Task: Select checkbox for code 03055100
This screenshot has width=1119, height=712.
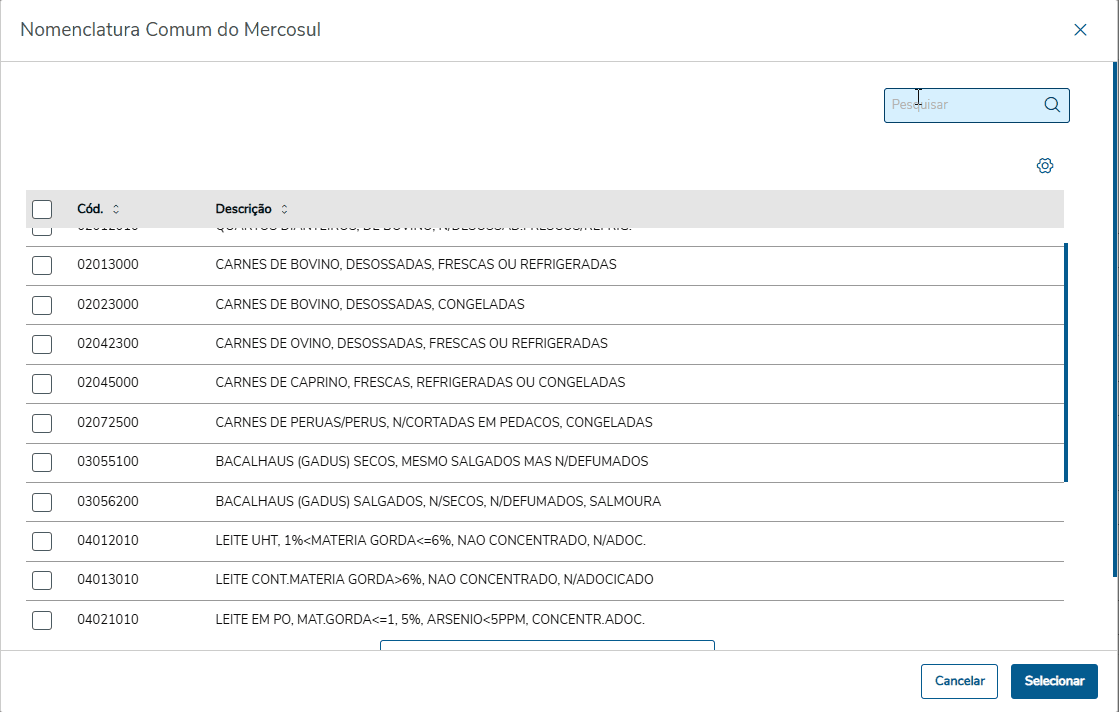Action: 42,462
